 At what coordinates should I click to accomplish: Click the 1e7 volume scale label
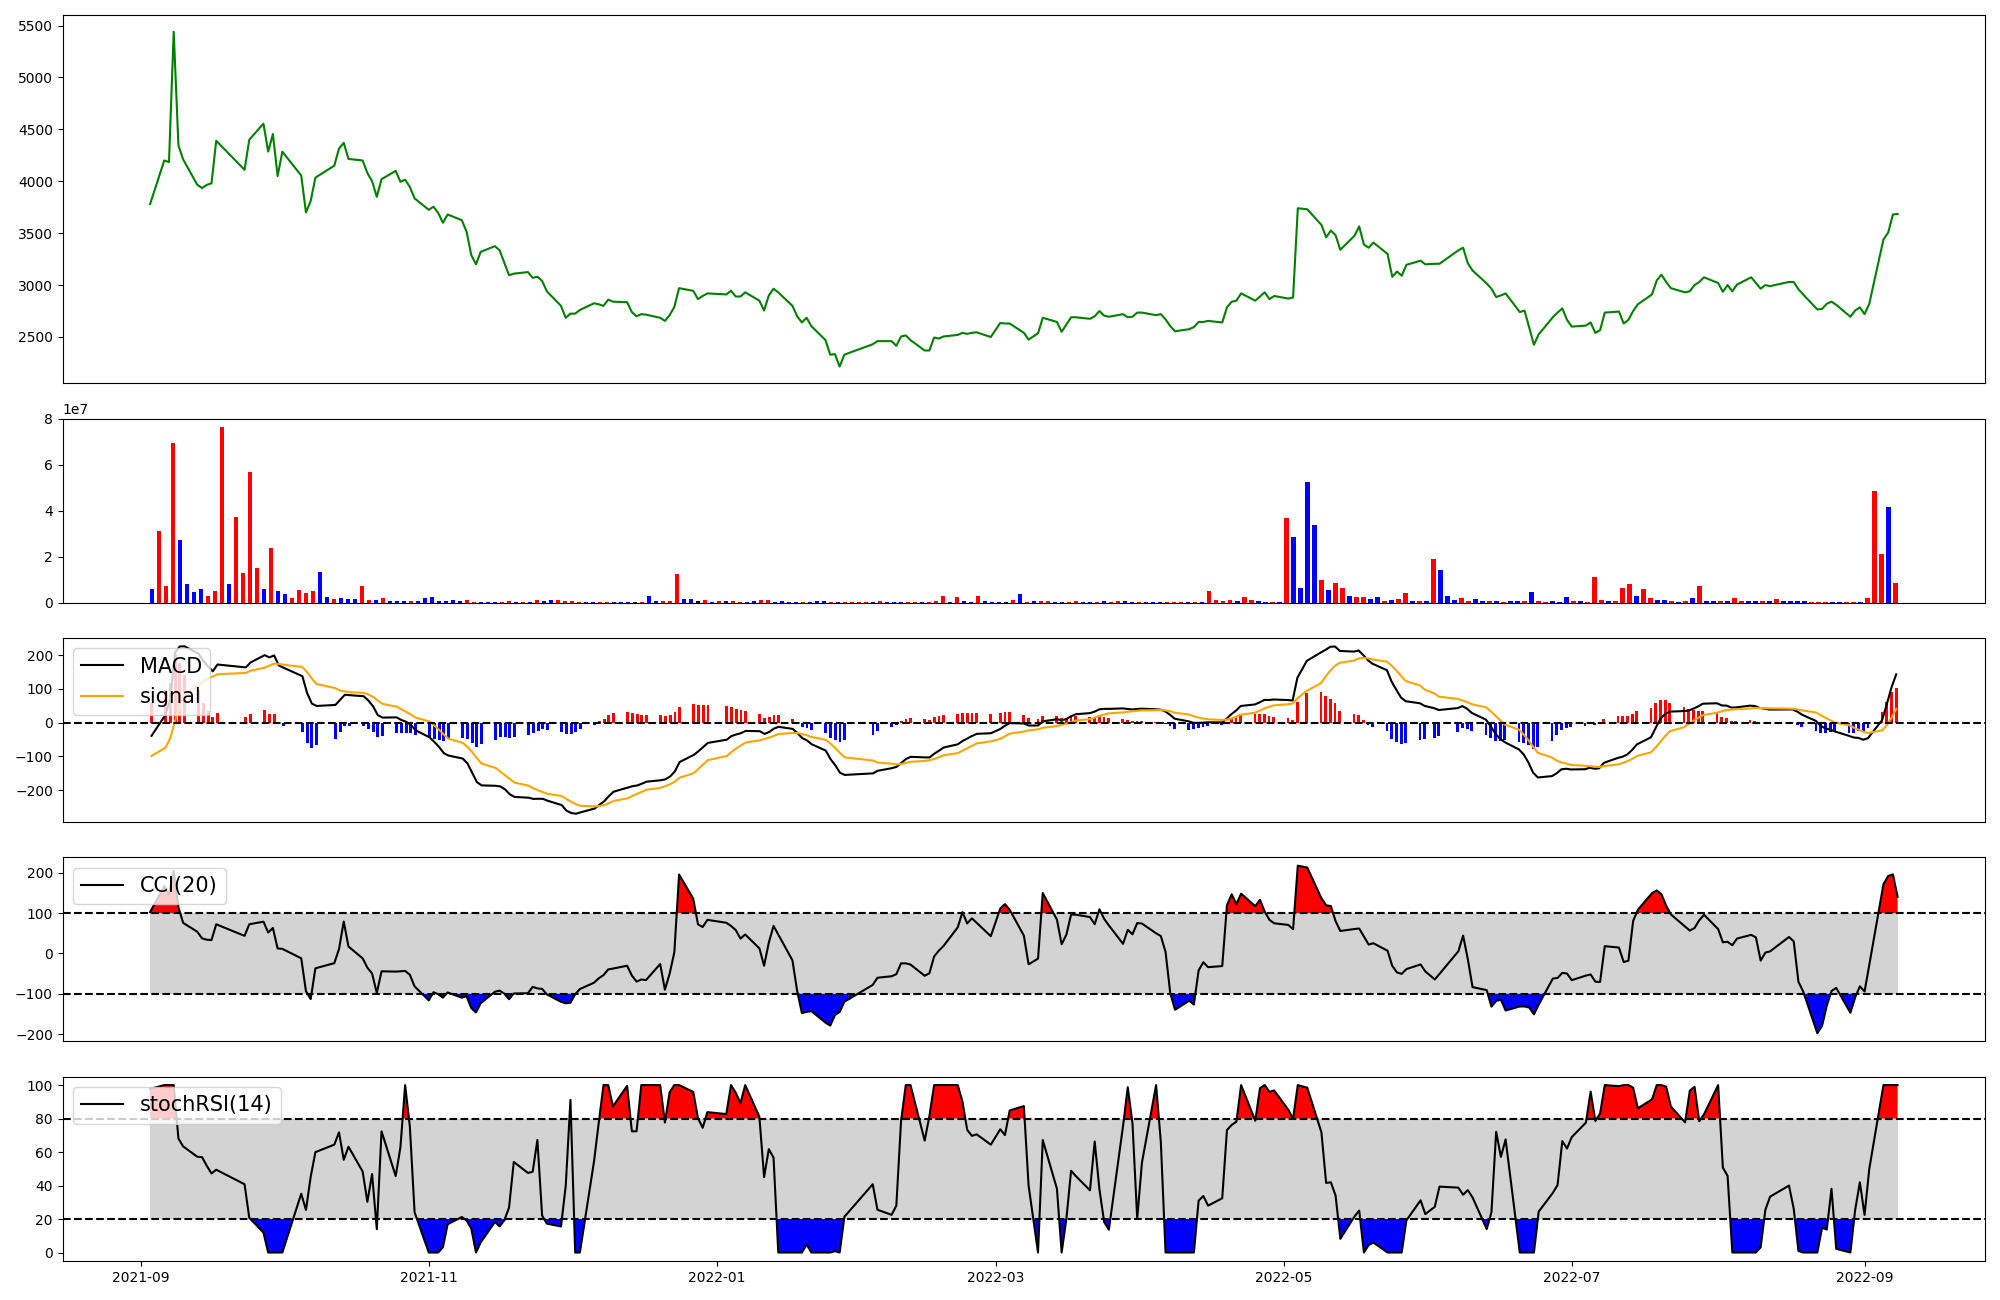[75, 410]
